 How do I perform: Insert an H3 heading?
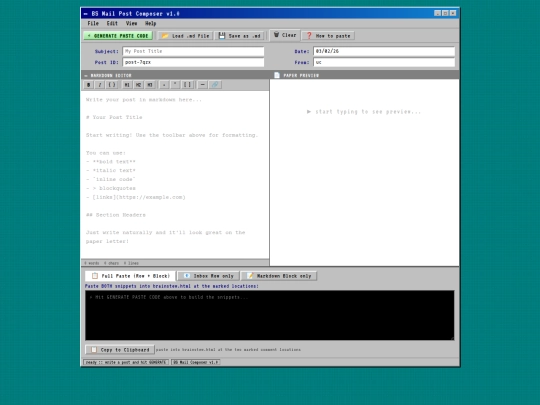pyautogui.click(x=150, y=85)
